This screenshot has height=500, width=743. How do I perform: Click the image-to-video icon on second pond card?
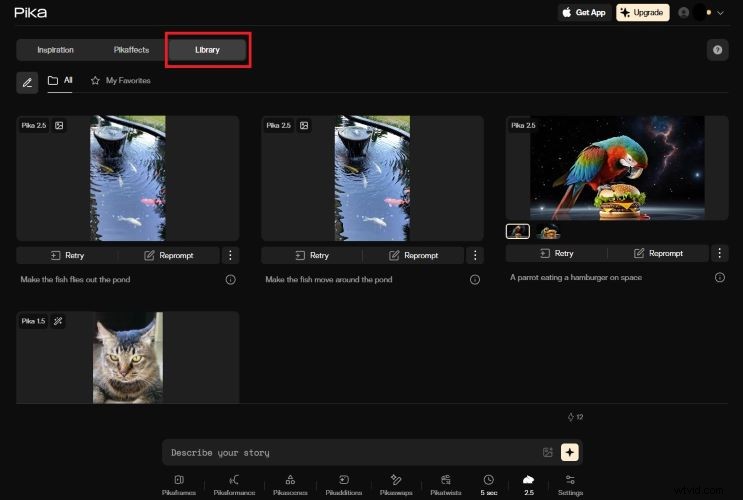tap(304, 126)
